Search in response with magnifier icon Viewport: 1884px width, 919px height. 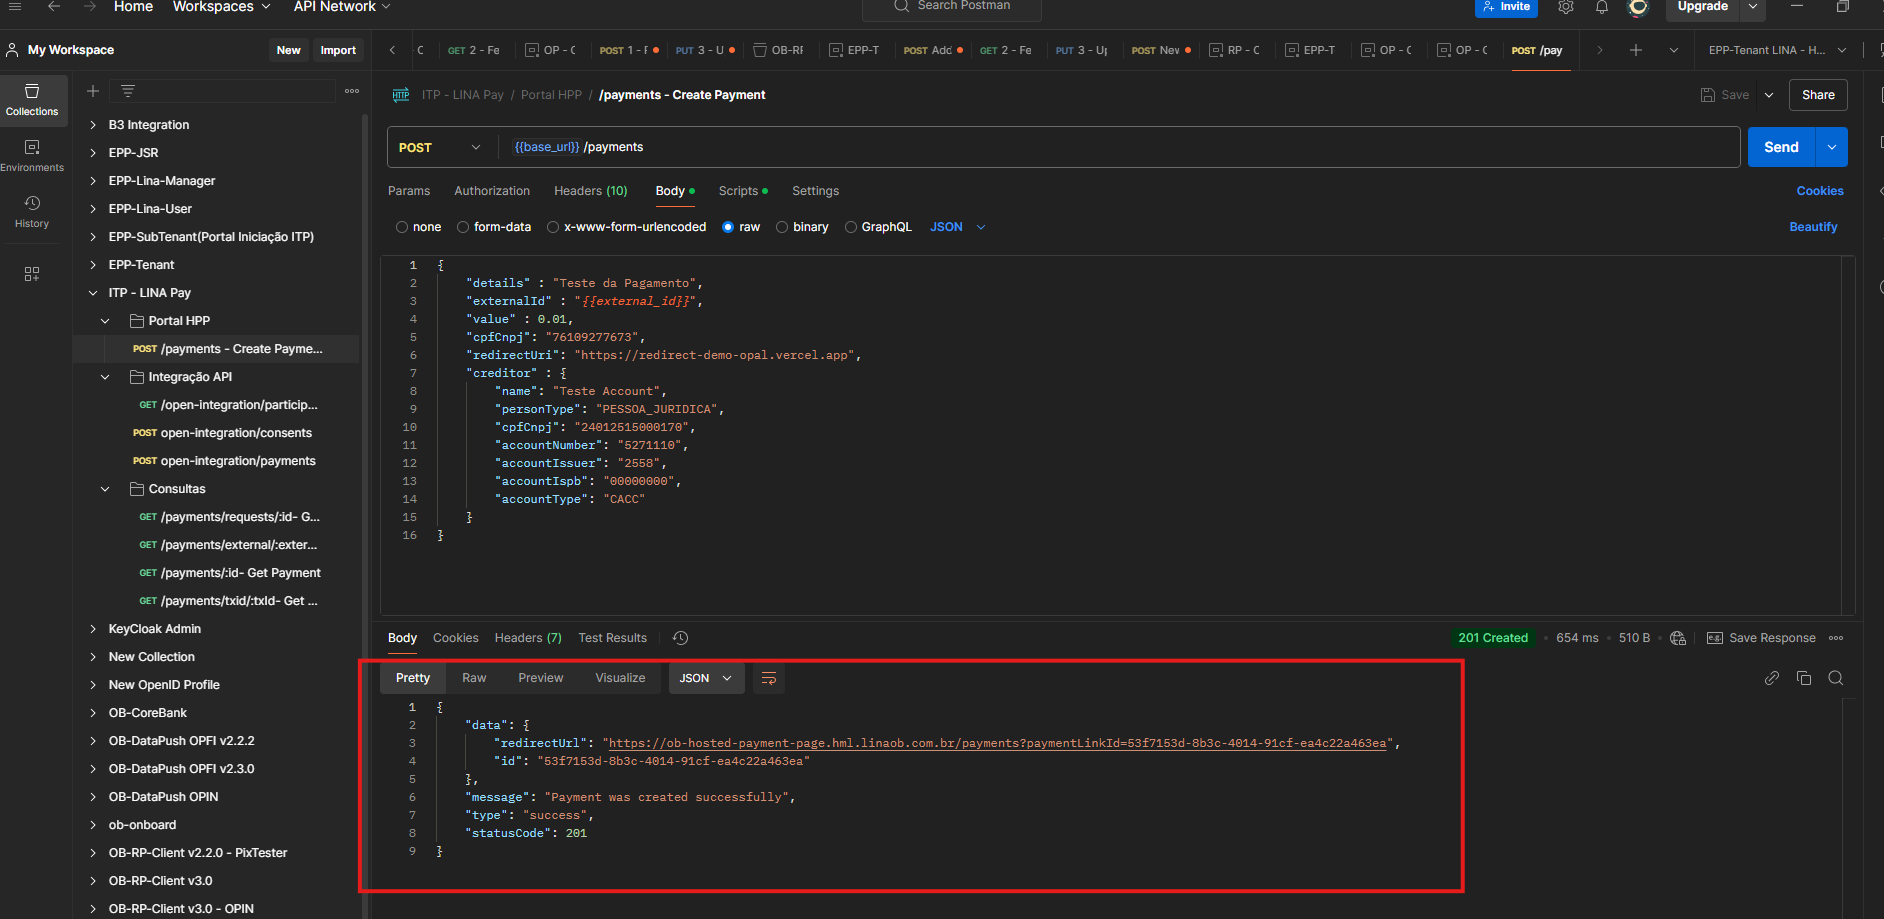pos(1836,678)
